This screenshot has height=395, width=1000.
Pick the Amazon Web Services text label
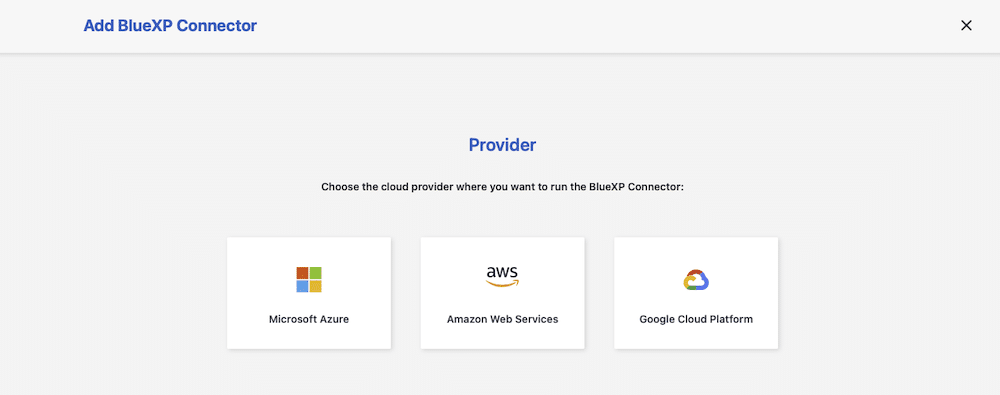coord(503,319)
